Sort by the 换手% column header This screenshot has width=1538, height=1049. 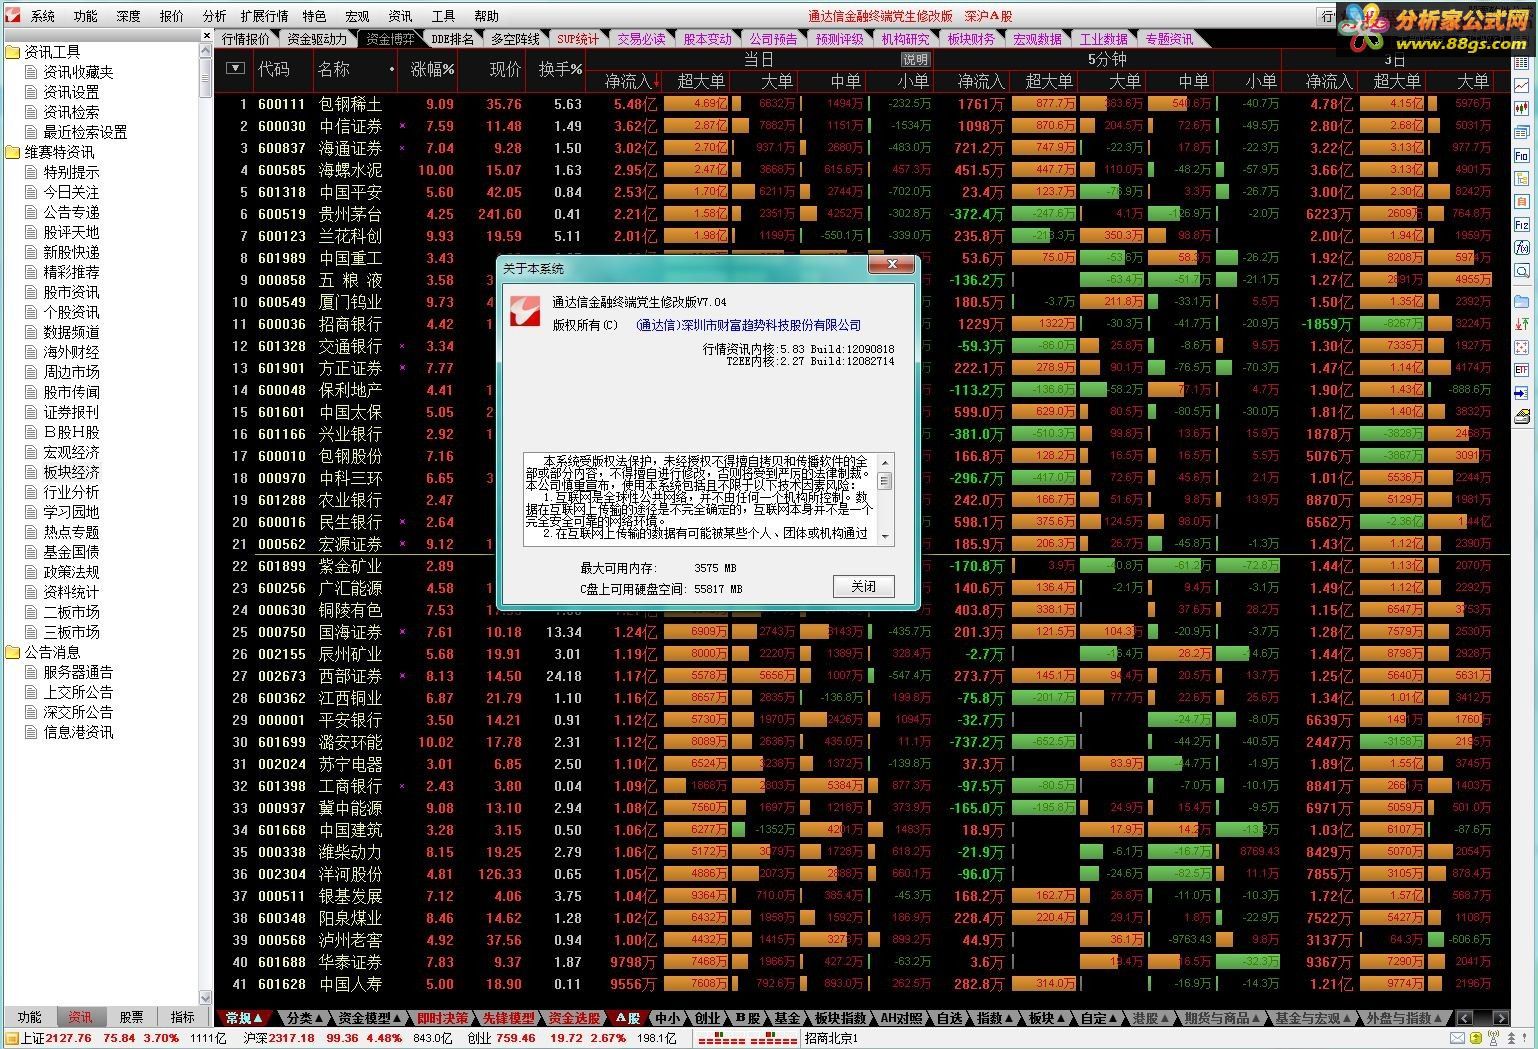560,69
